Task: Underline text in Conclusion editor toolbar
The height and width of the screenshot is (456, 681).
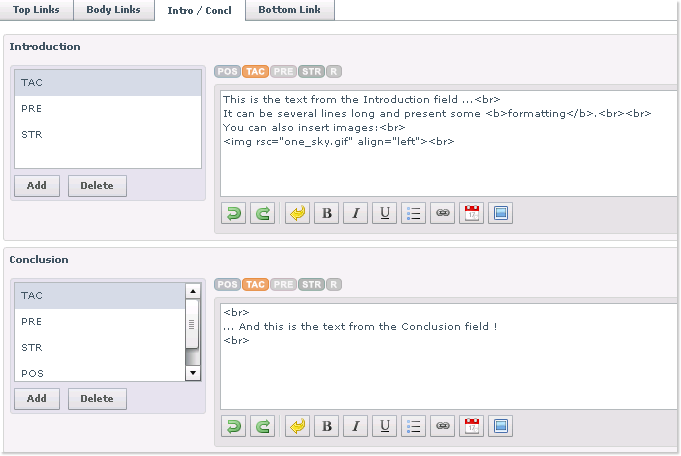Action: pos(384,426)
